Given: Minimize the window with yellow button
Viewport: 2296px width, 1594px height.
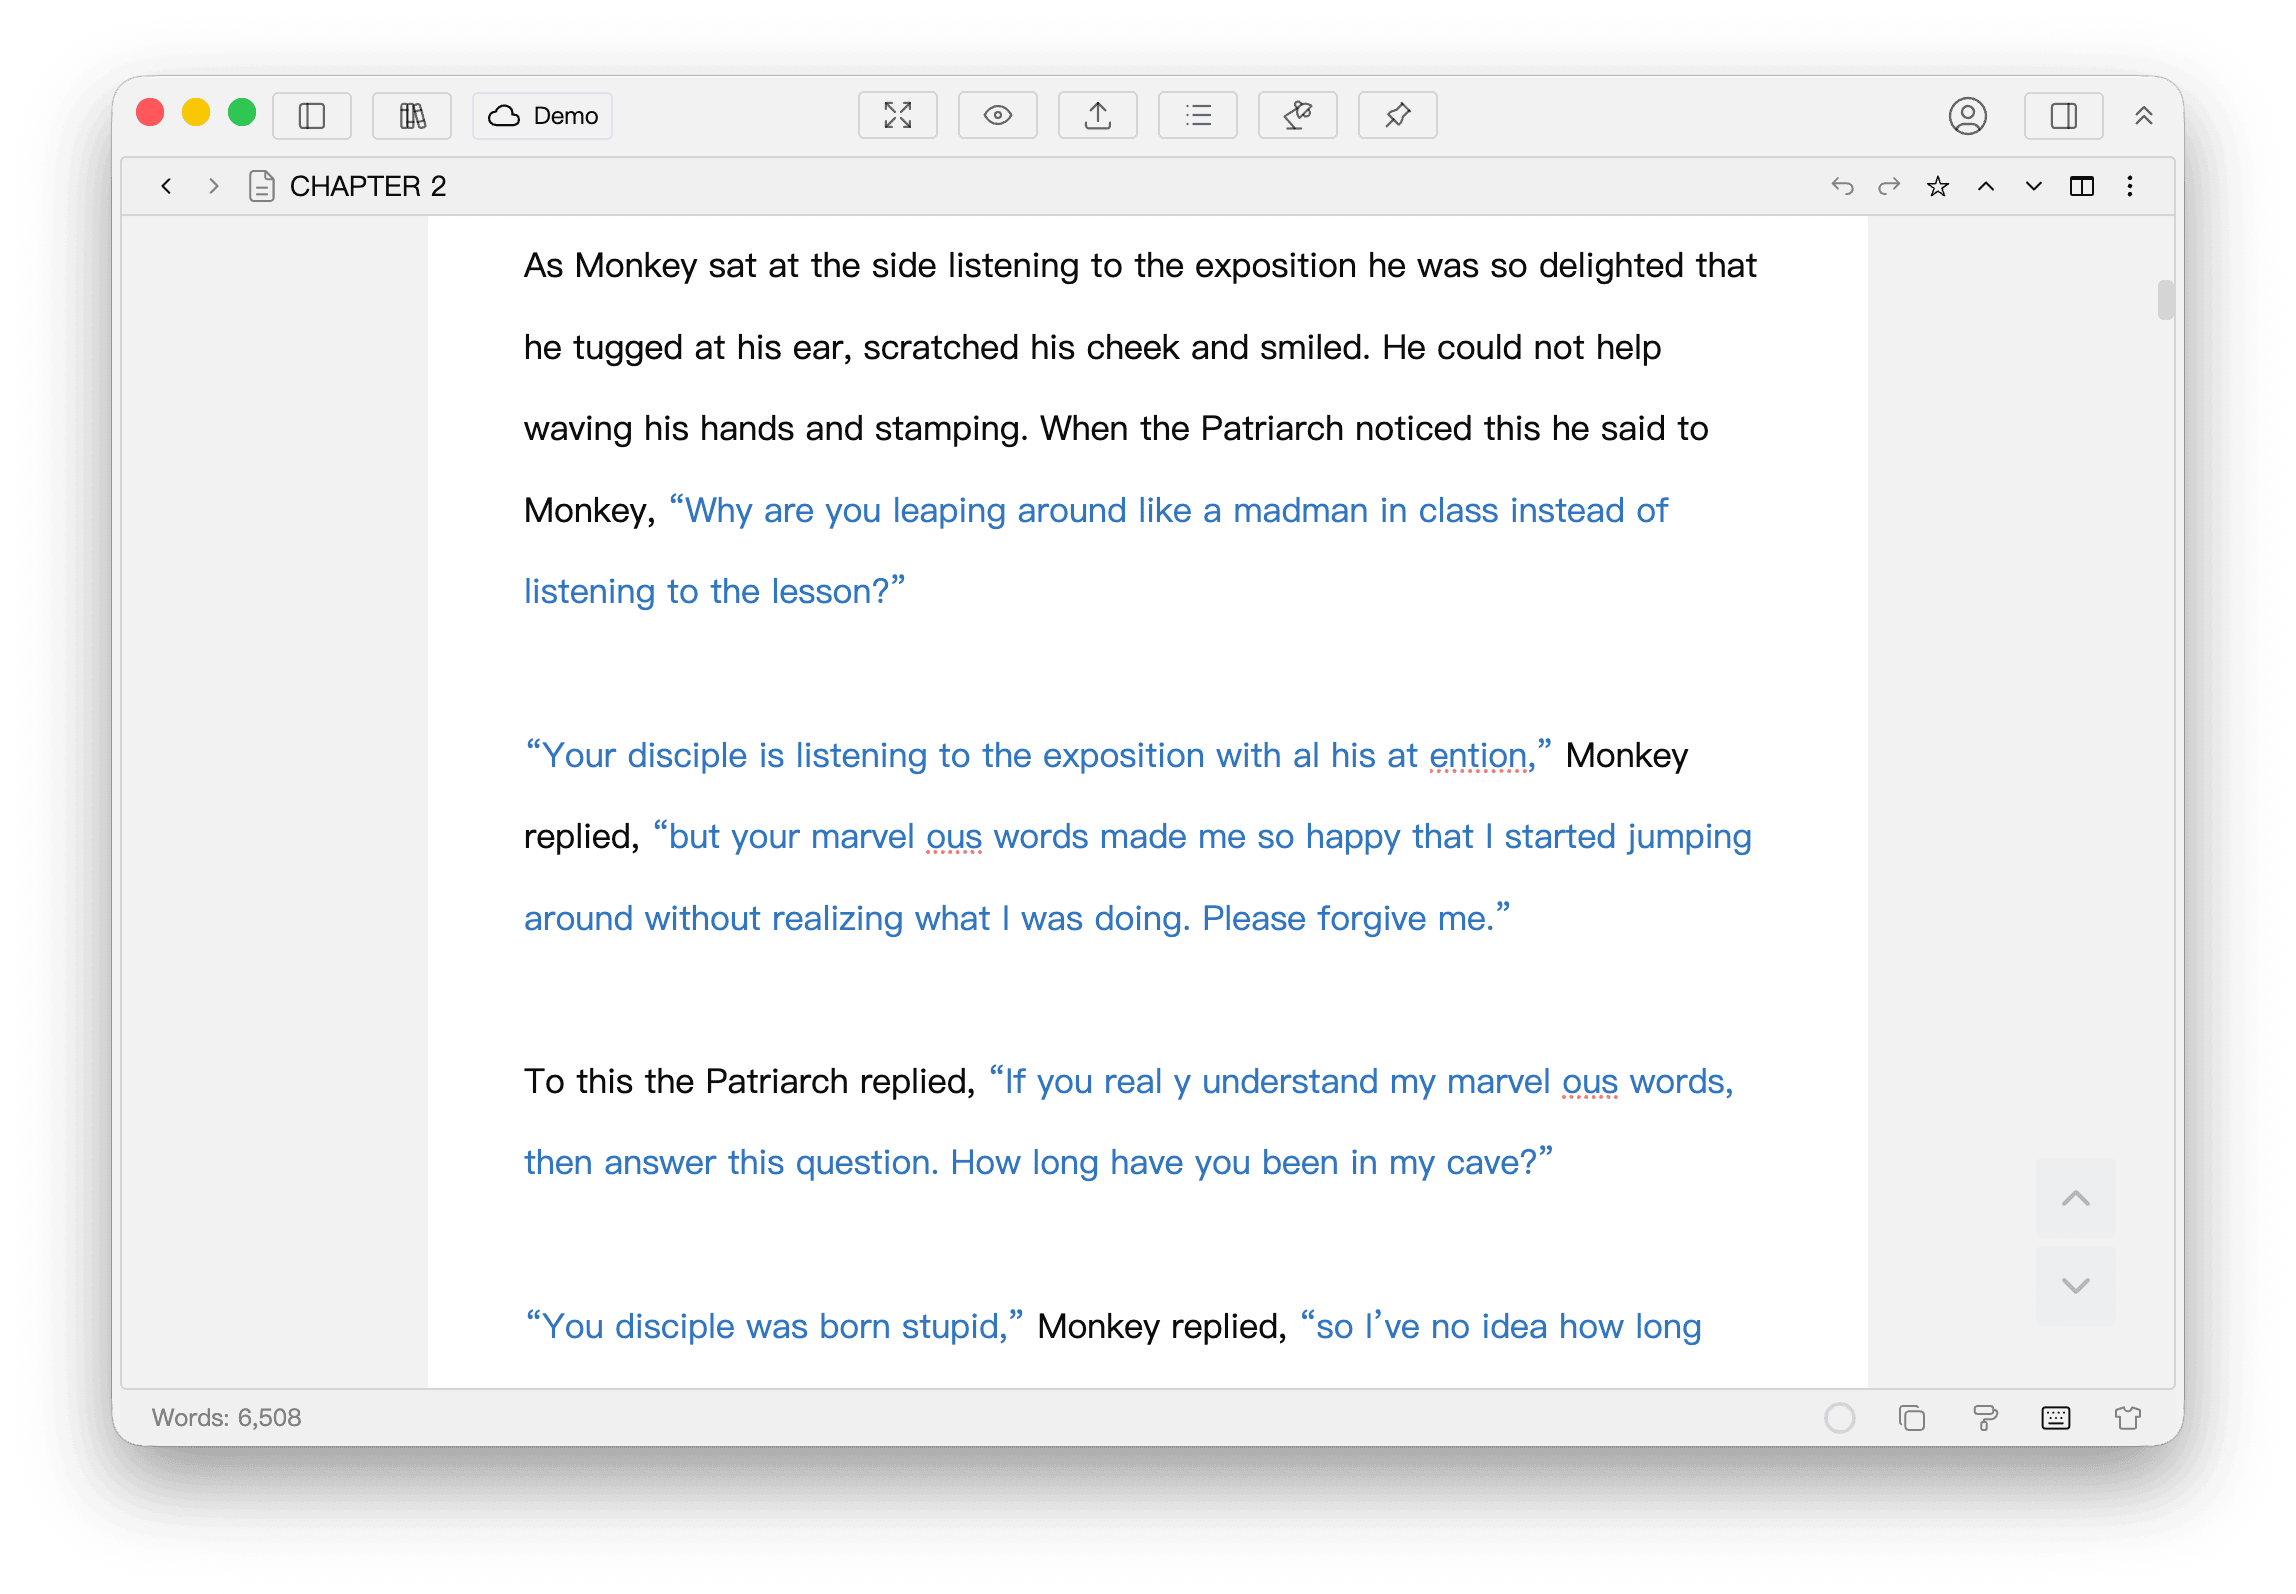Looking at the screenshot, I should click(x=196, y=113).
